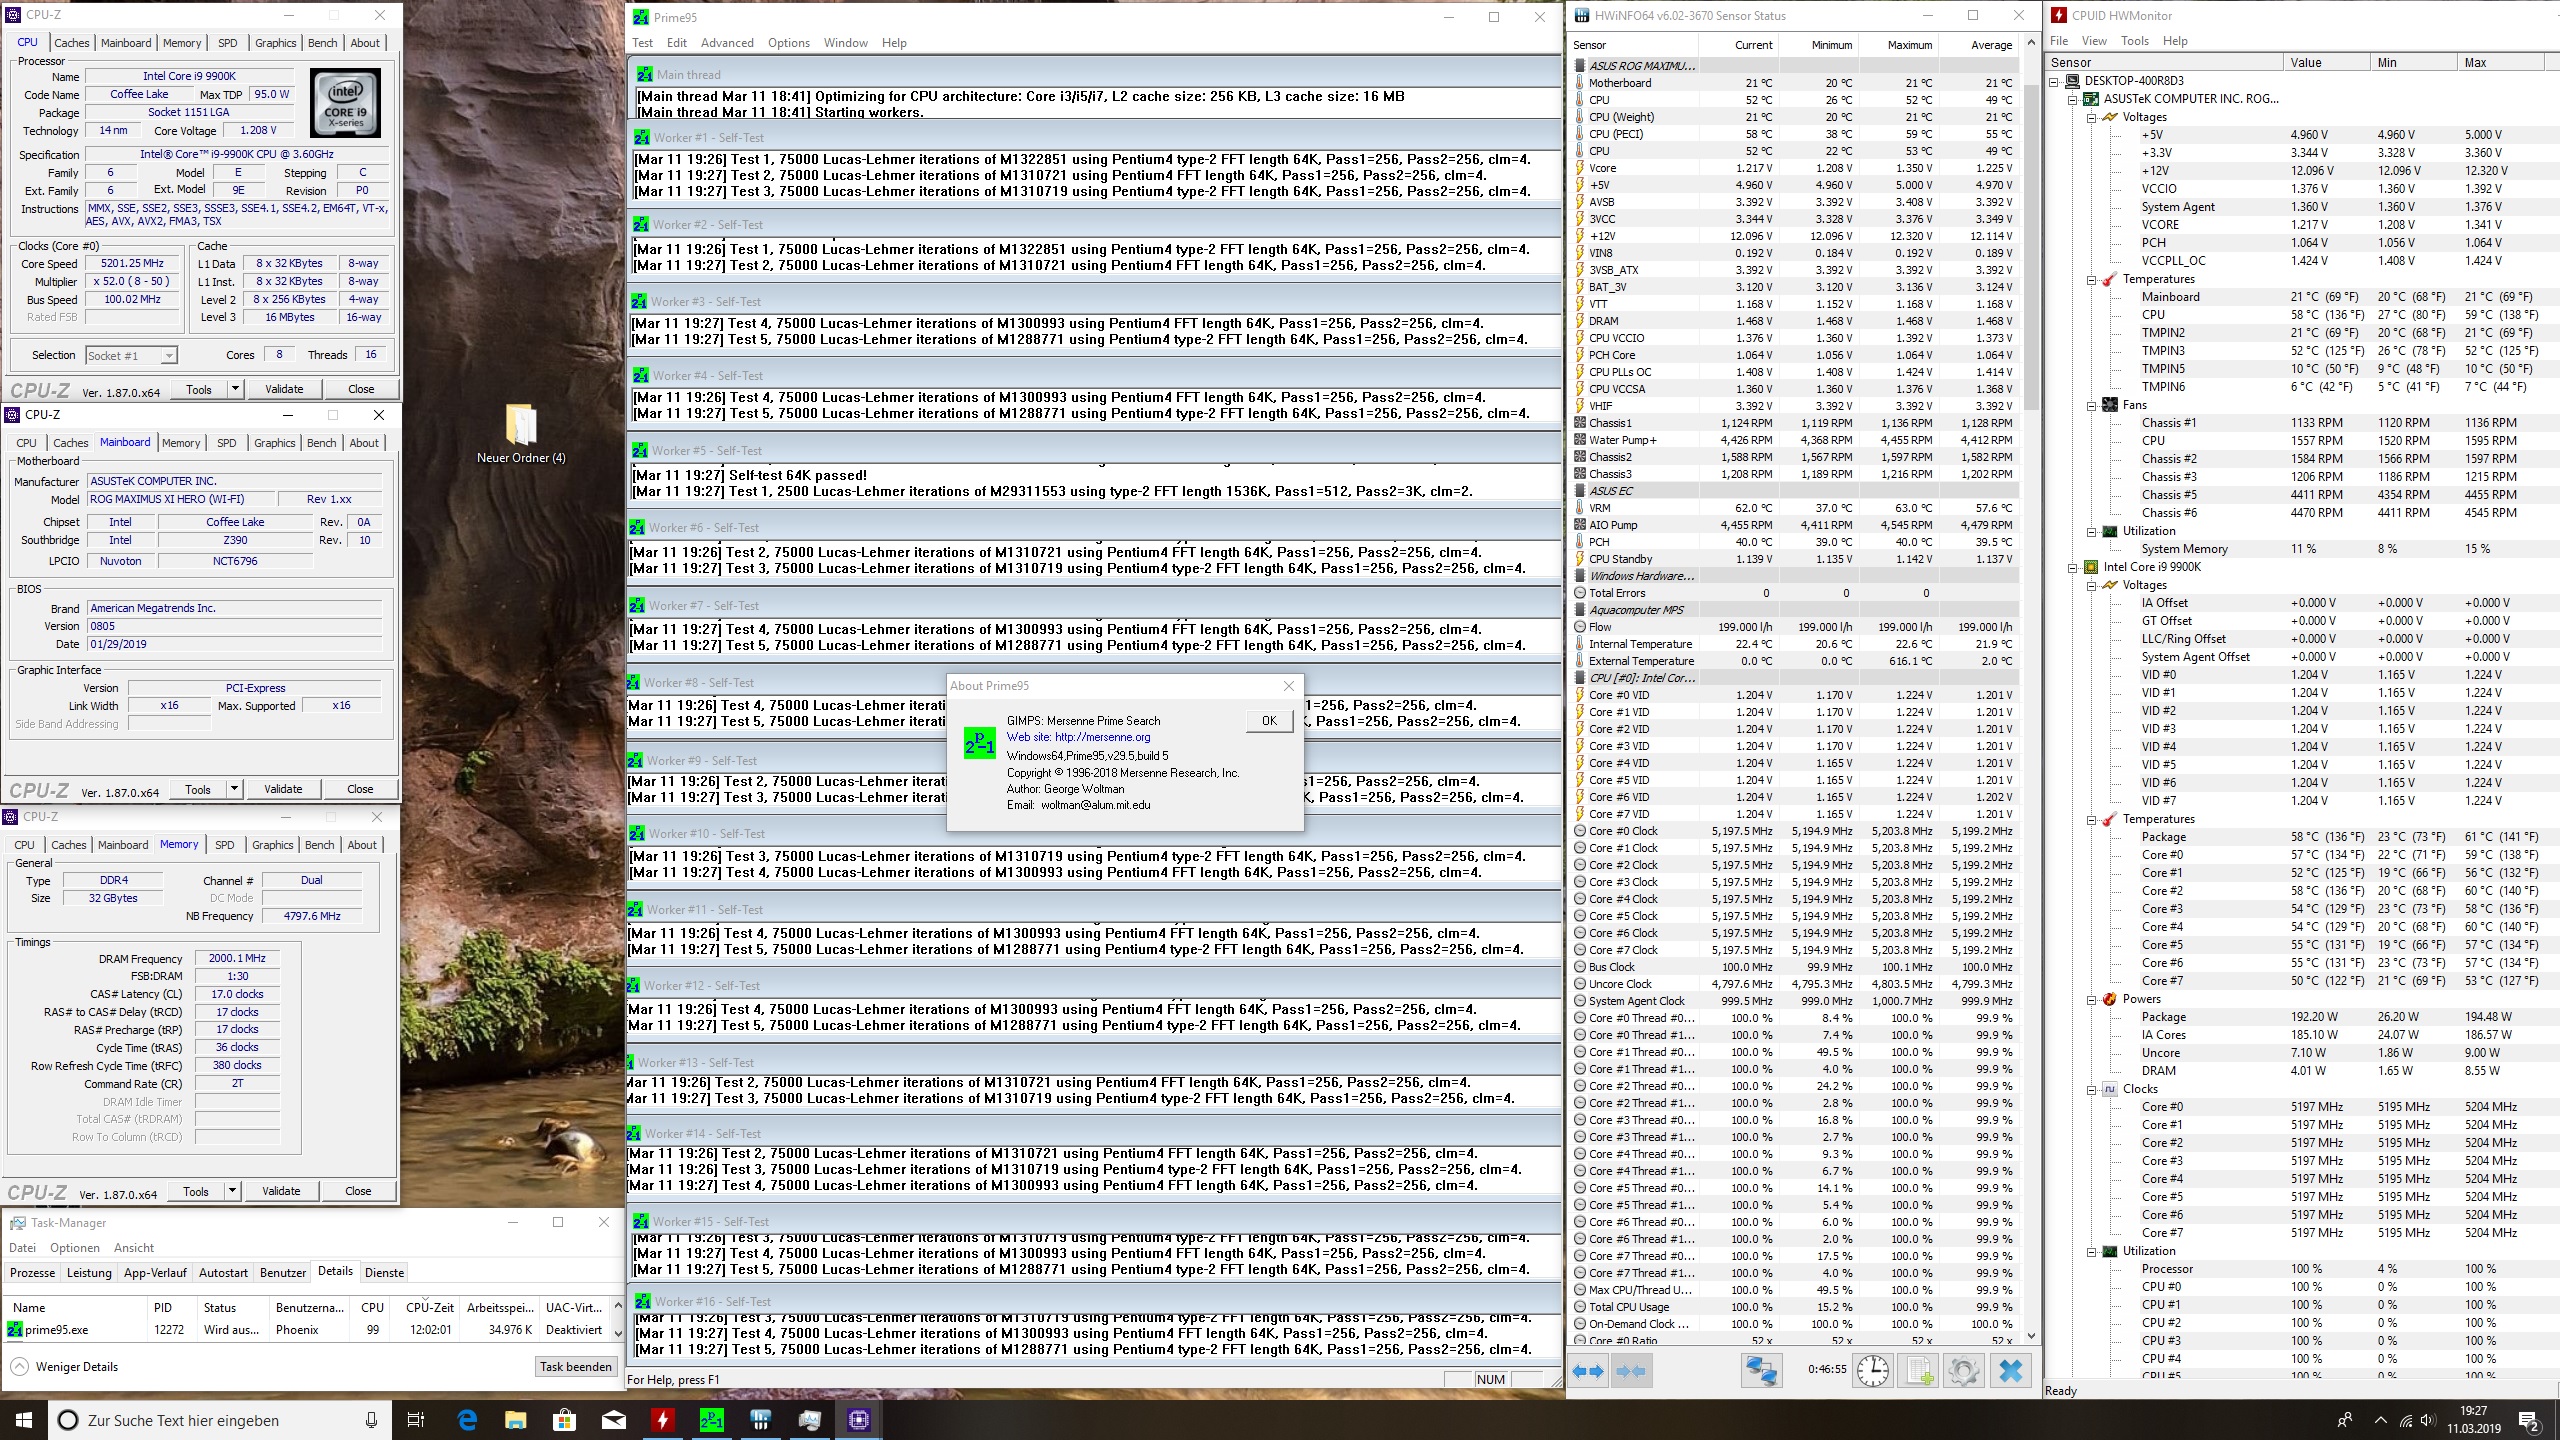Image resolution: width=2560 pixels, height=1440 pixels.
Task: Click Close button in Mainboard CPU-Z window
Action: [x=360, y=789]
